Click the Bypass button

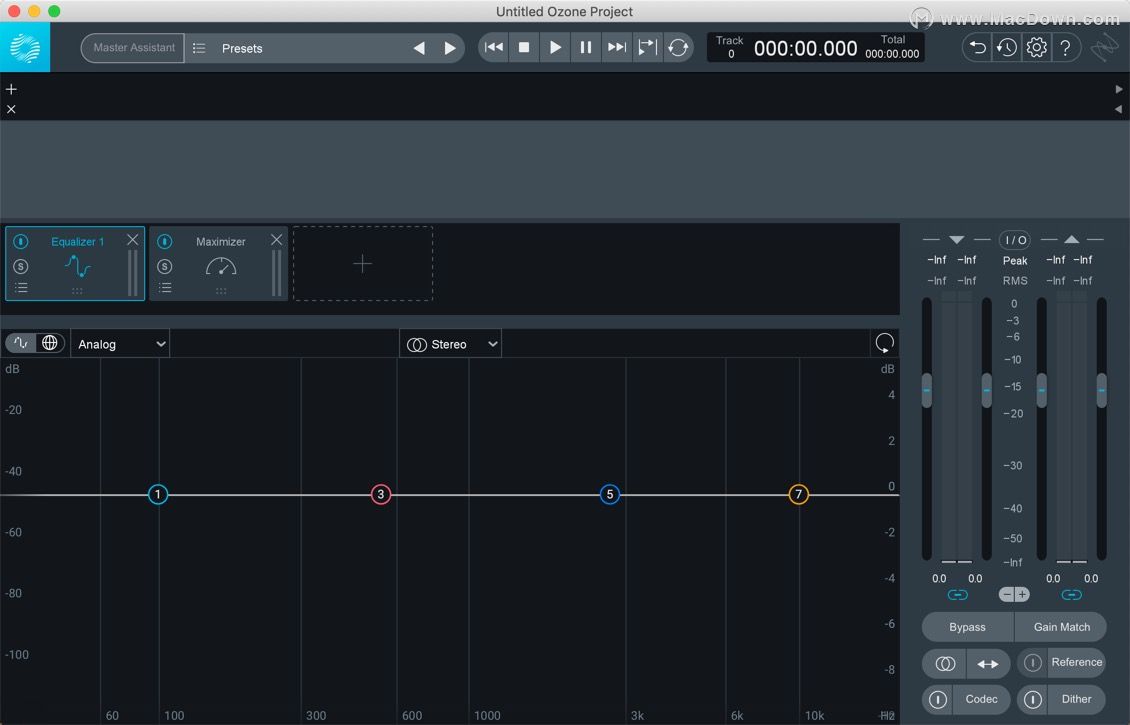[x=967, y=627]
